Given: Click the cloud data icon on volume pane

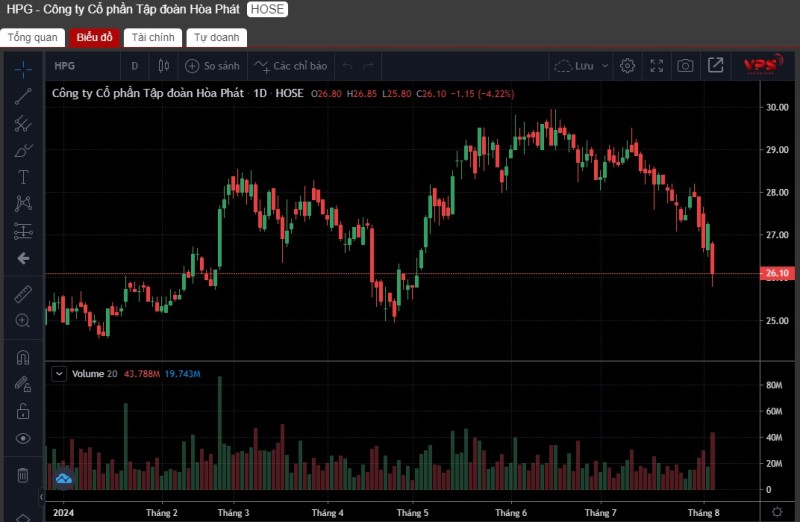Looking at the screenshot, I should (x=64, y=479).
